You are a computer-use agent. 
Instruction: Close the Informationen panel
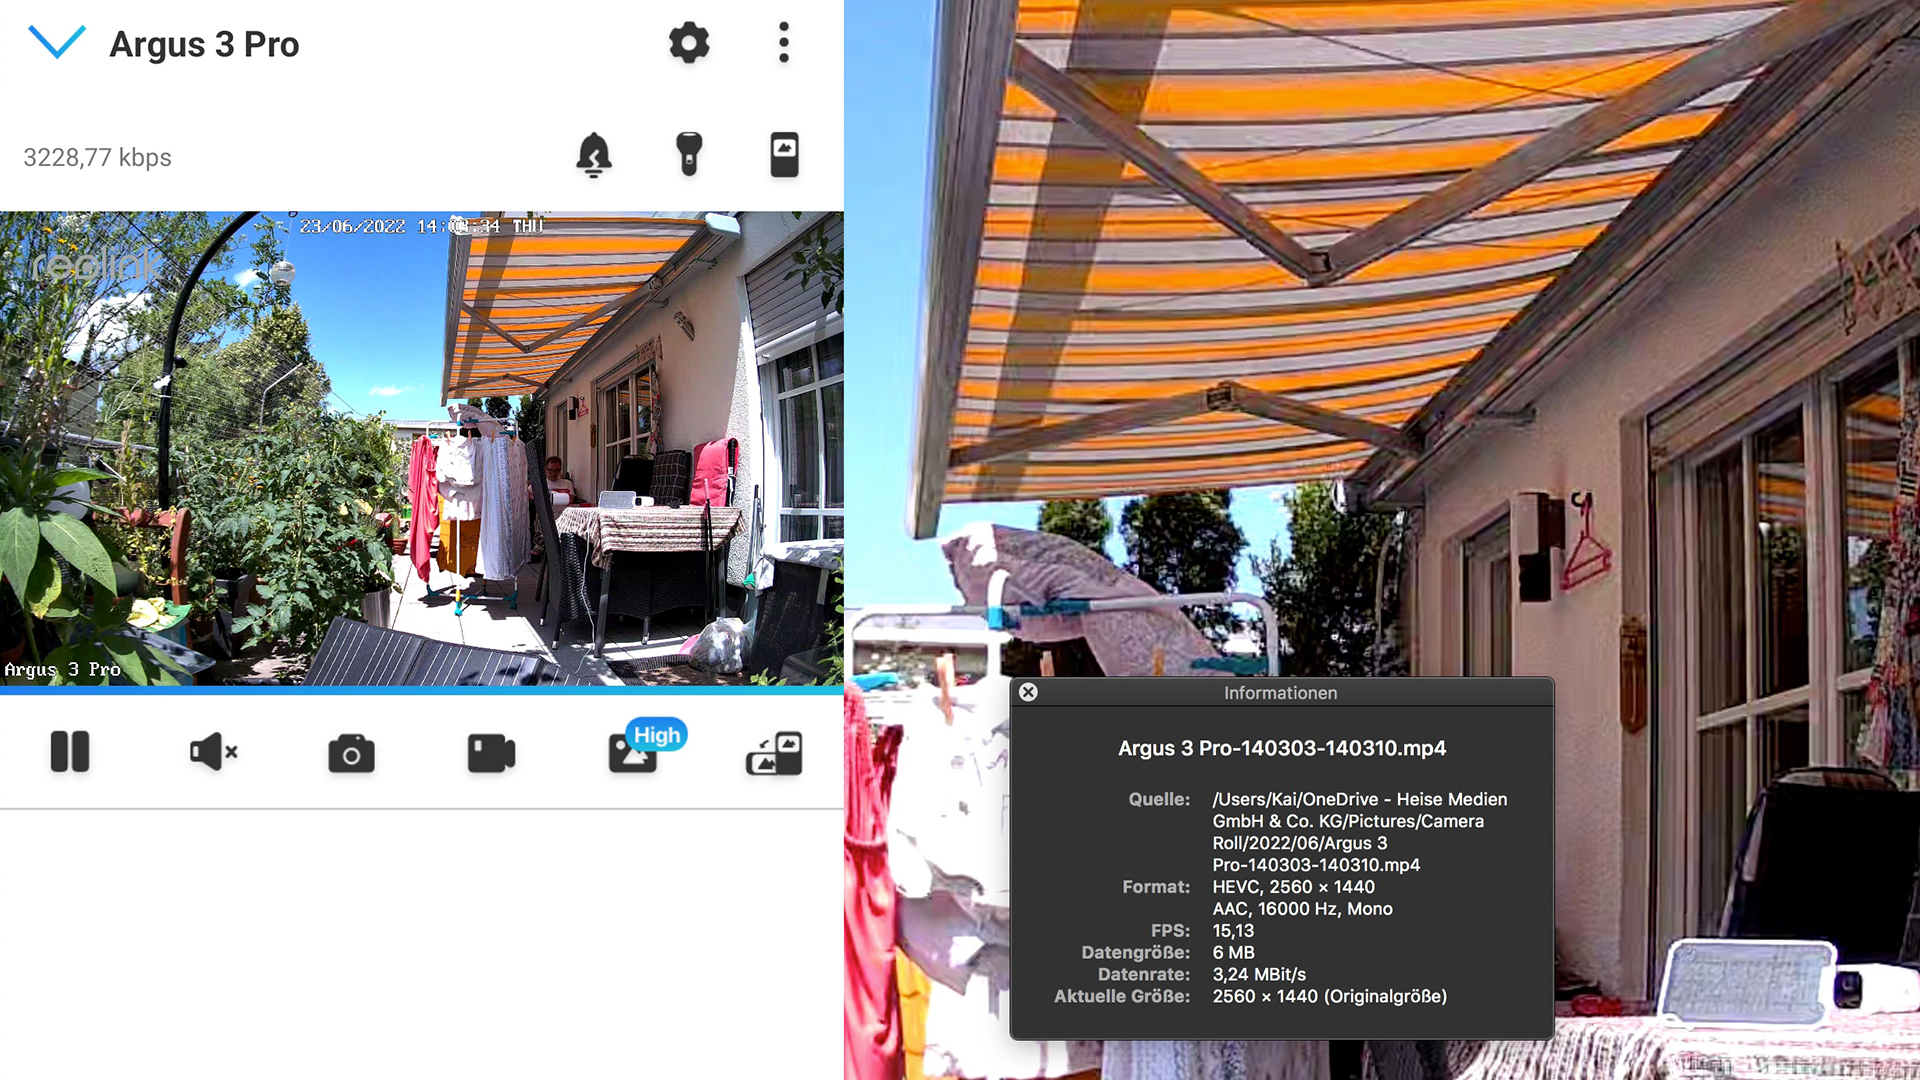pyautogui.click(x=1028, y=692)
